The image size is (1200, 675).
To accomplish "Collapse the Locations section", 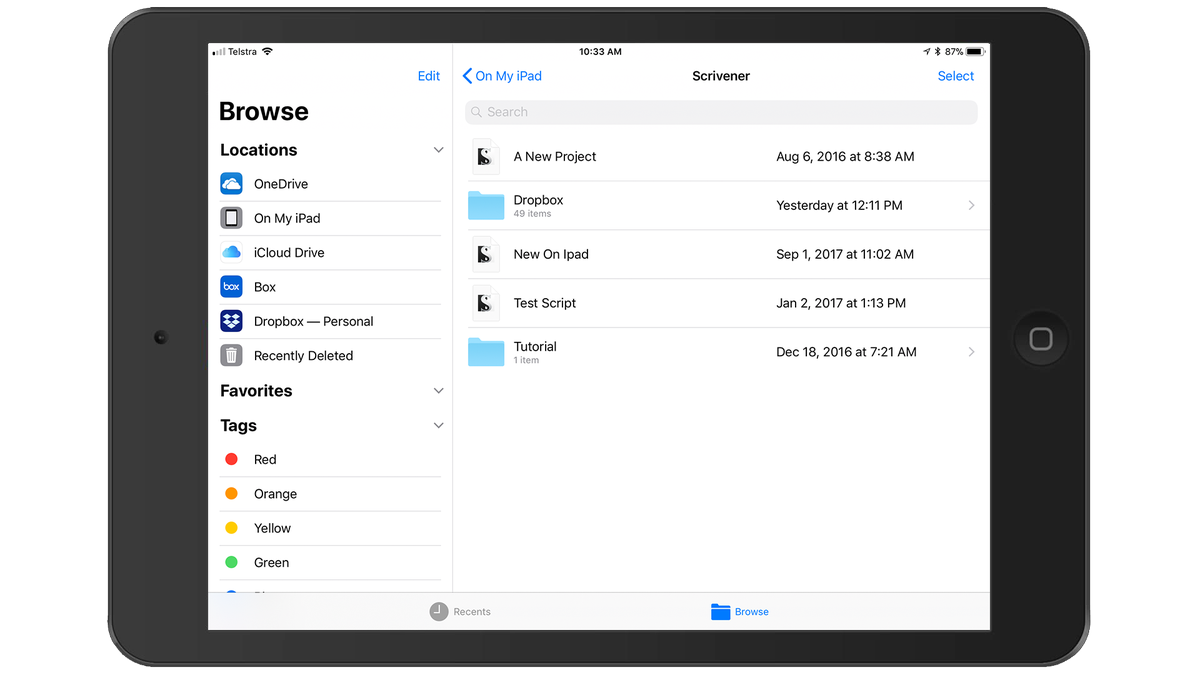I will pos(438,150).
